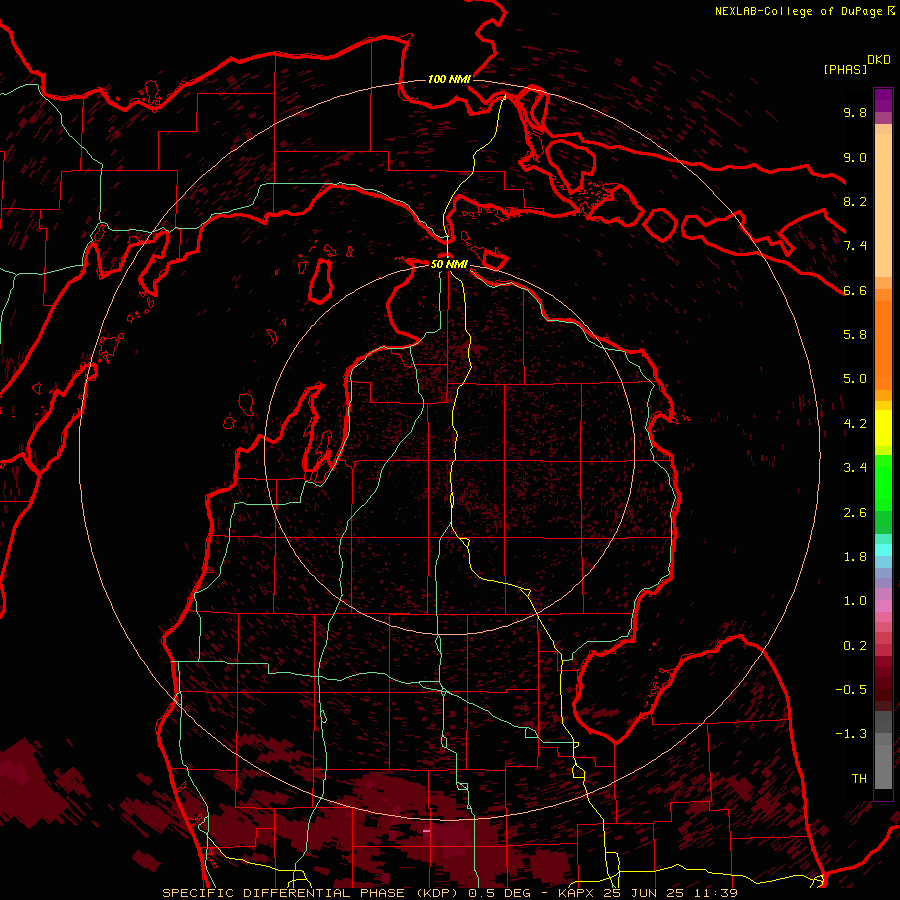Click the TH threshold label
The height and width of the screenshot is (900, 900).
click(x=859, y=778)
